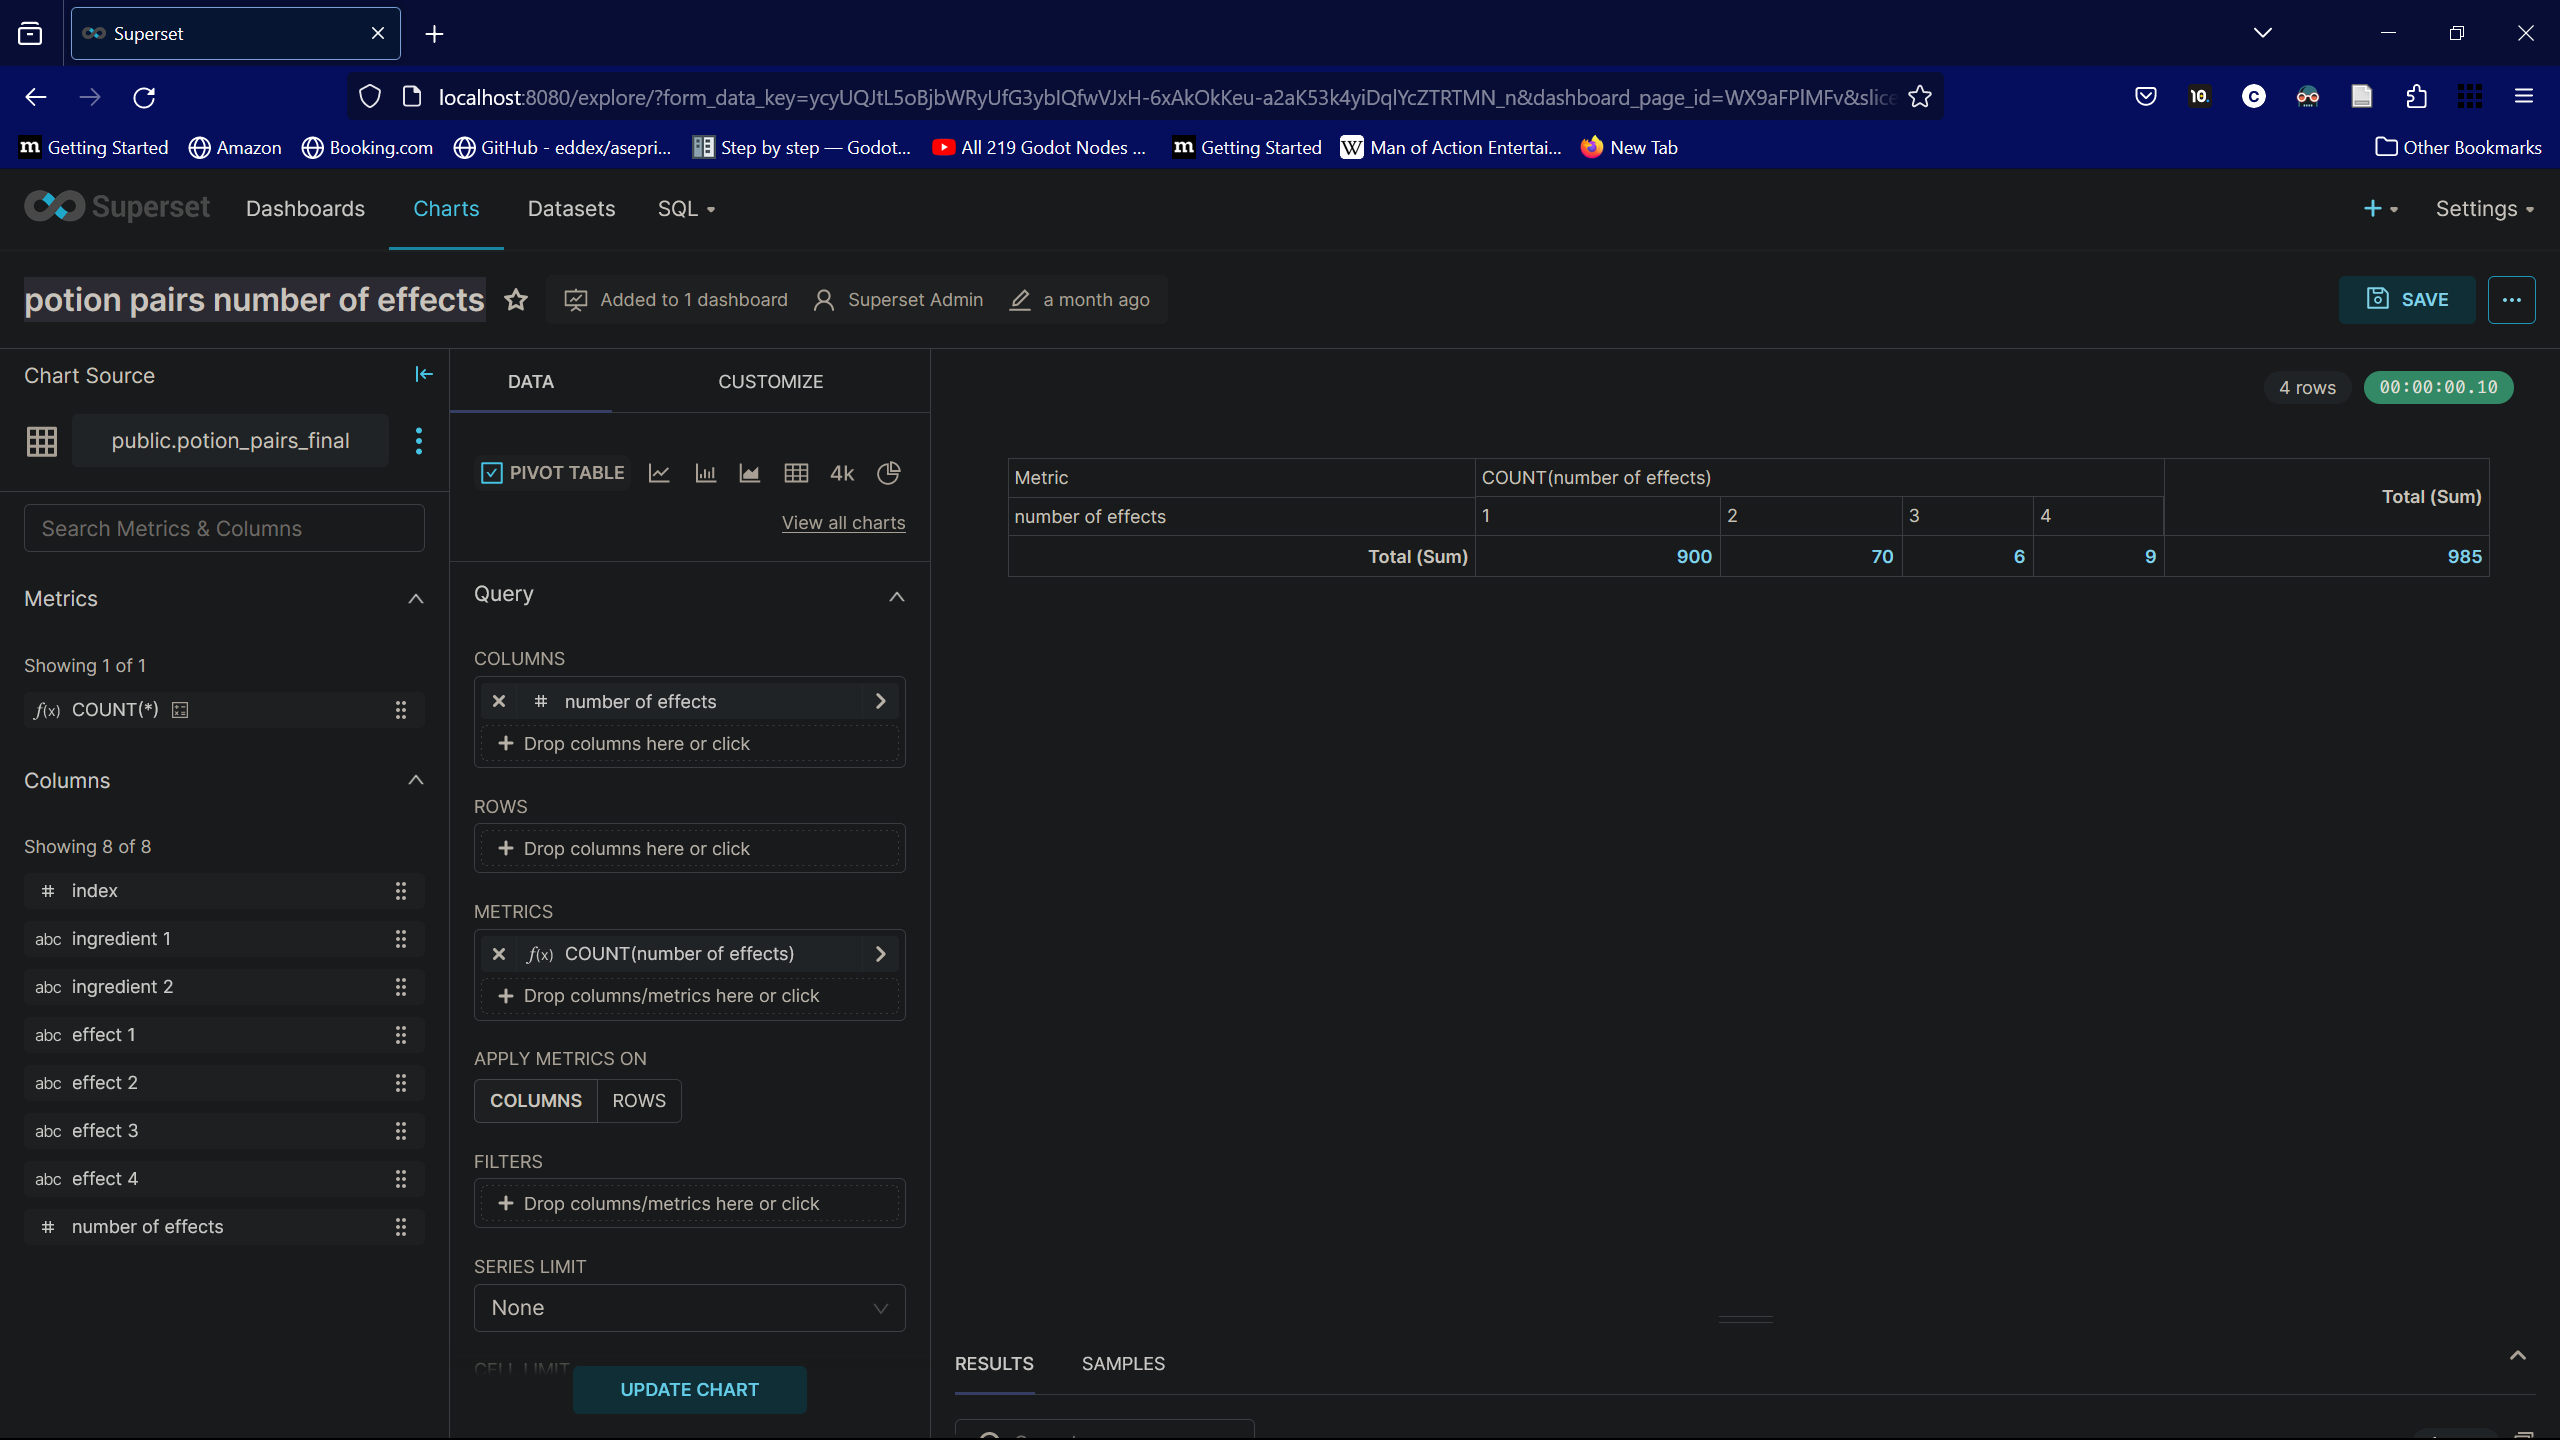2560x1440 pixels.
Task: Pick the pie chart visualization icon
Action: 888,473
